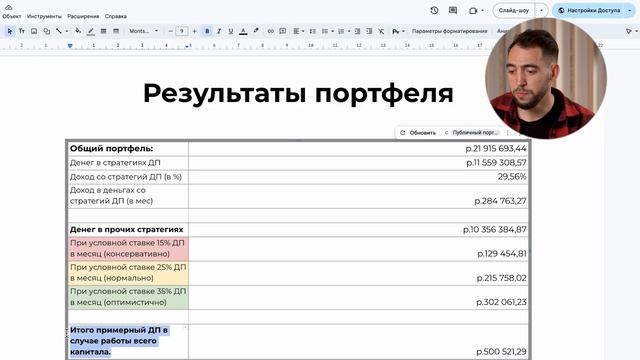Open the Расширения menu
Screen dimensions: 640x360
tap(83, 16)
